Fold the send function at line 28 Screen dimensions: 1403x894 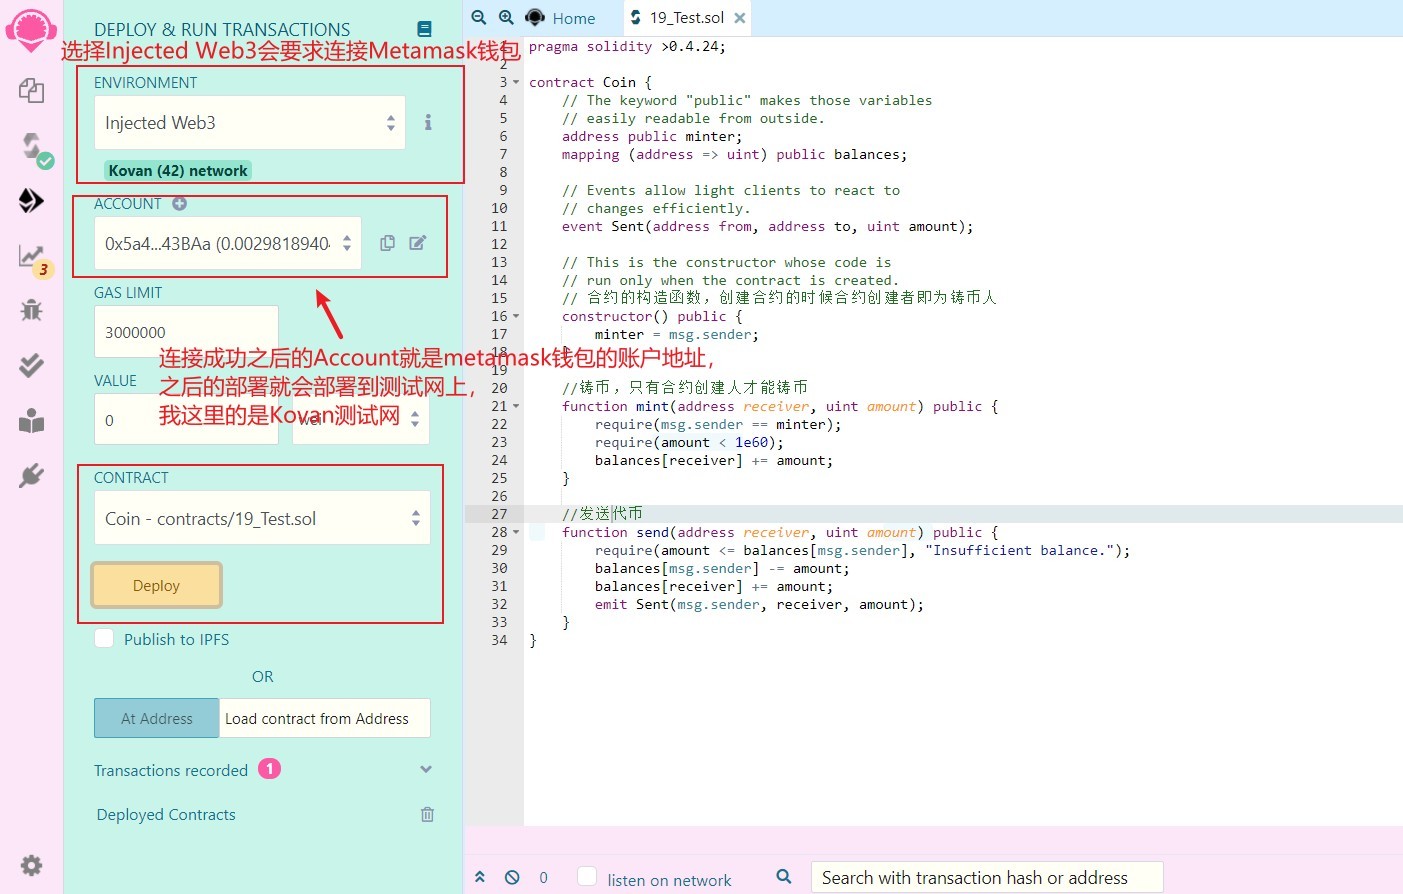pos(516,532)
